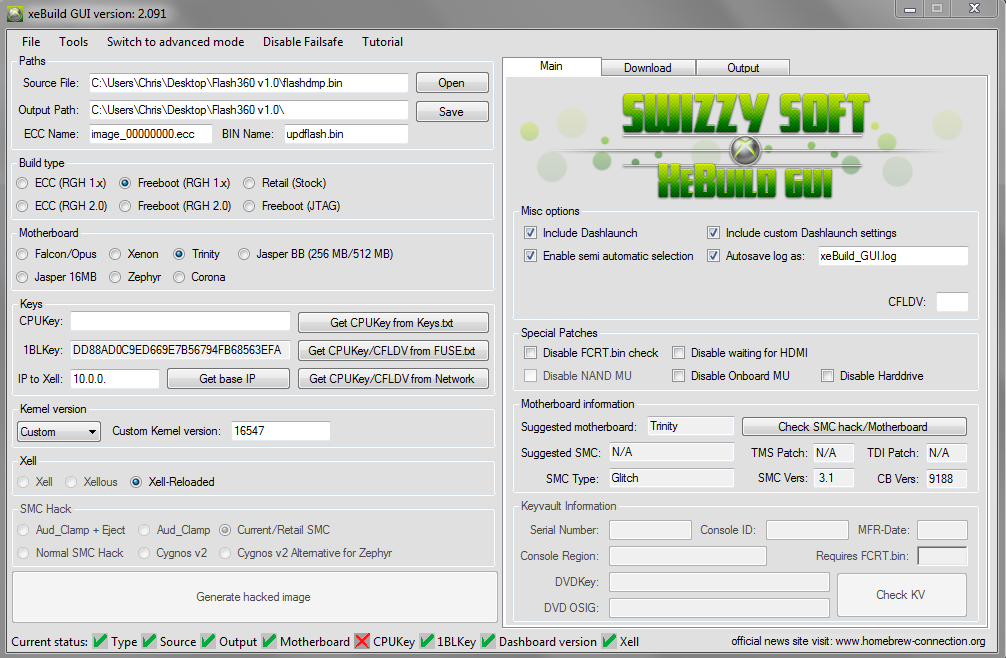Click Save button for Output Path
Image resolution: width=1006 pixels, height=658 pixels.
[x=452, y=112]
